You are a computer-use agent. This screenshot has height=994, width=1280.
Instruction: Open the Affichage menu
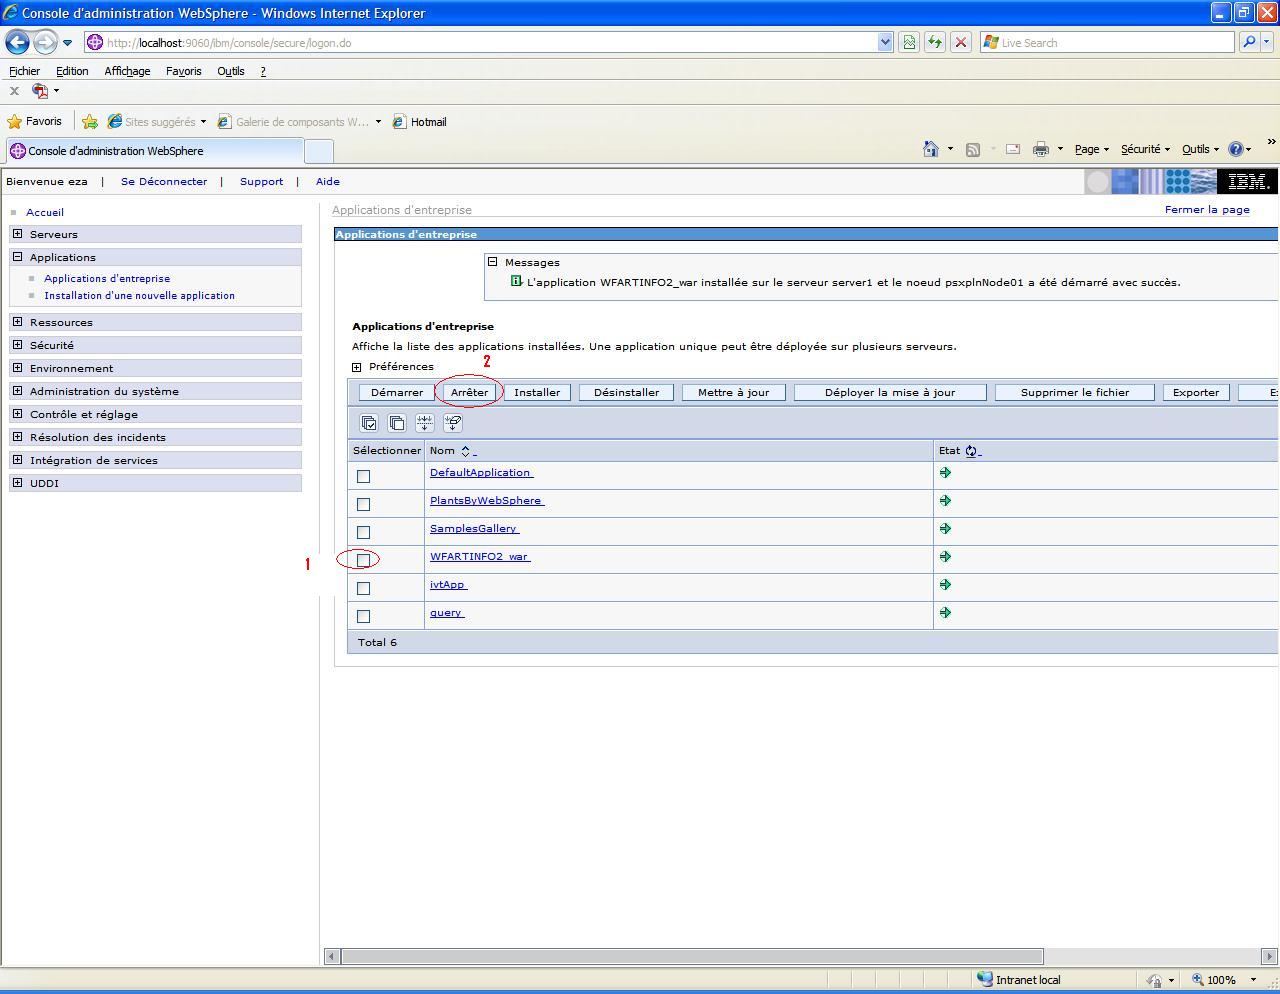(x=127, y=71)
